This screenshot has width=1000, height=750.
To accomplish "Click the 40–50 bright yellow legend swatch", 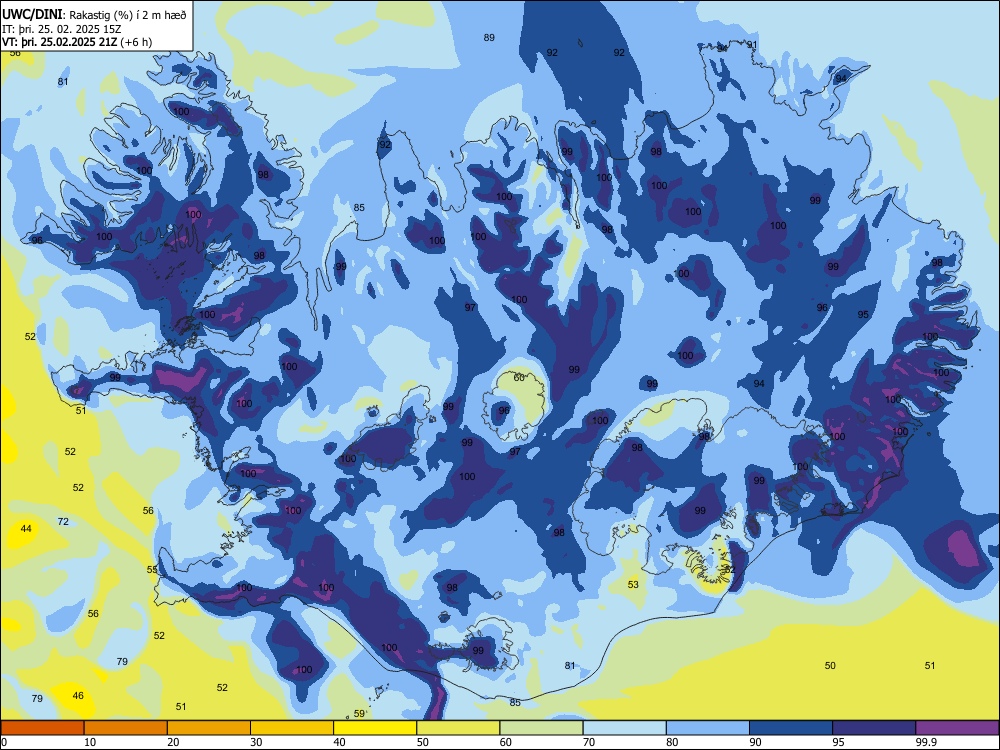I will tap(375, 728).
